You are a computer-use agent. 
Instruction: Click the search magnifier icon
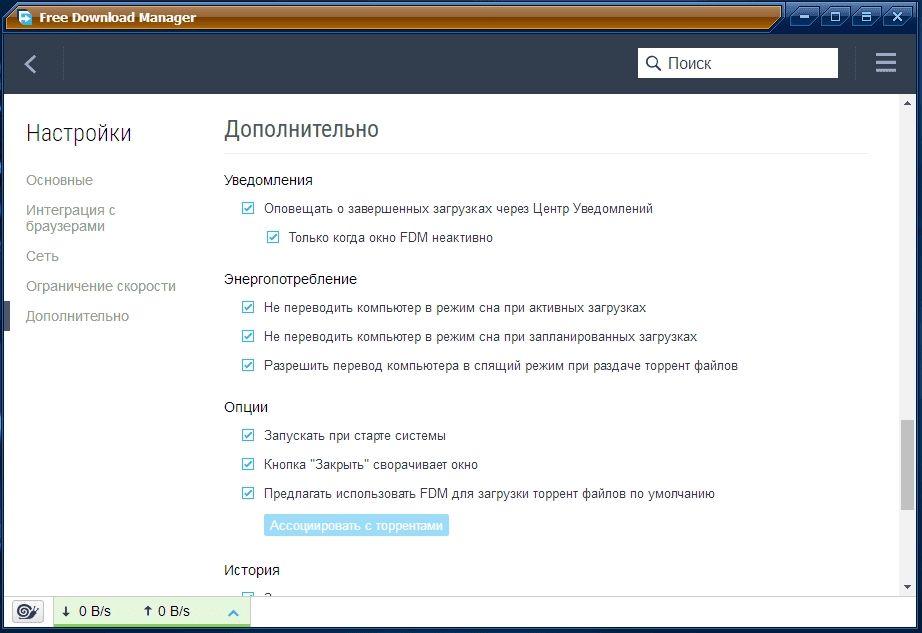[653, 63]
